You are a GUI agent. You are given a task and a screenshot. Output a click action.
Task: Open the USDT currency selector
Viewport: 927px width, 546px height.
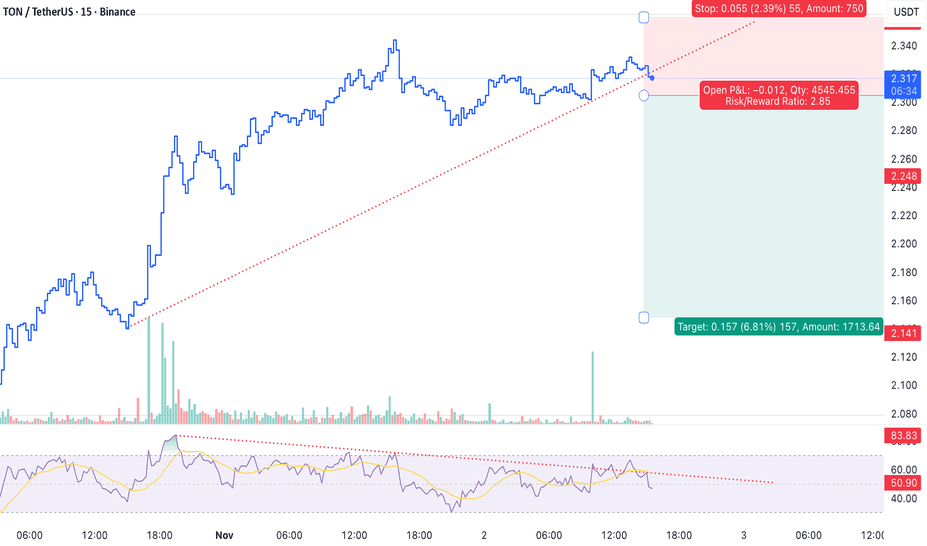tap(905, 12)
